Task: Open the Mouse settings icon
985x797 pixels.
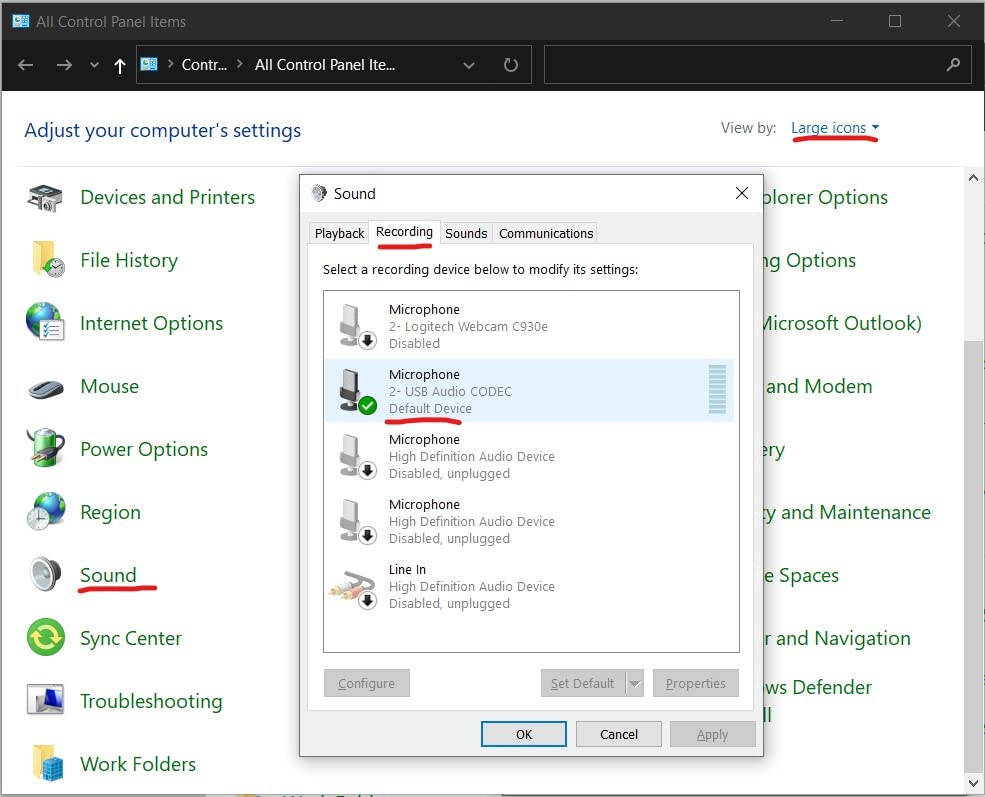Action: tap(46, 387)
